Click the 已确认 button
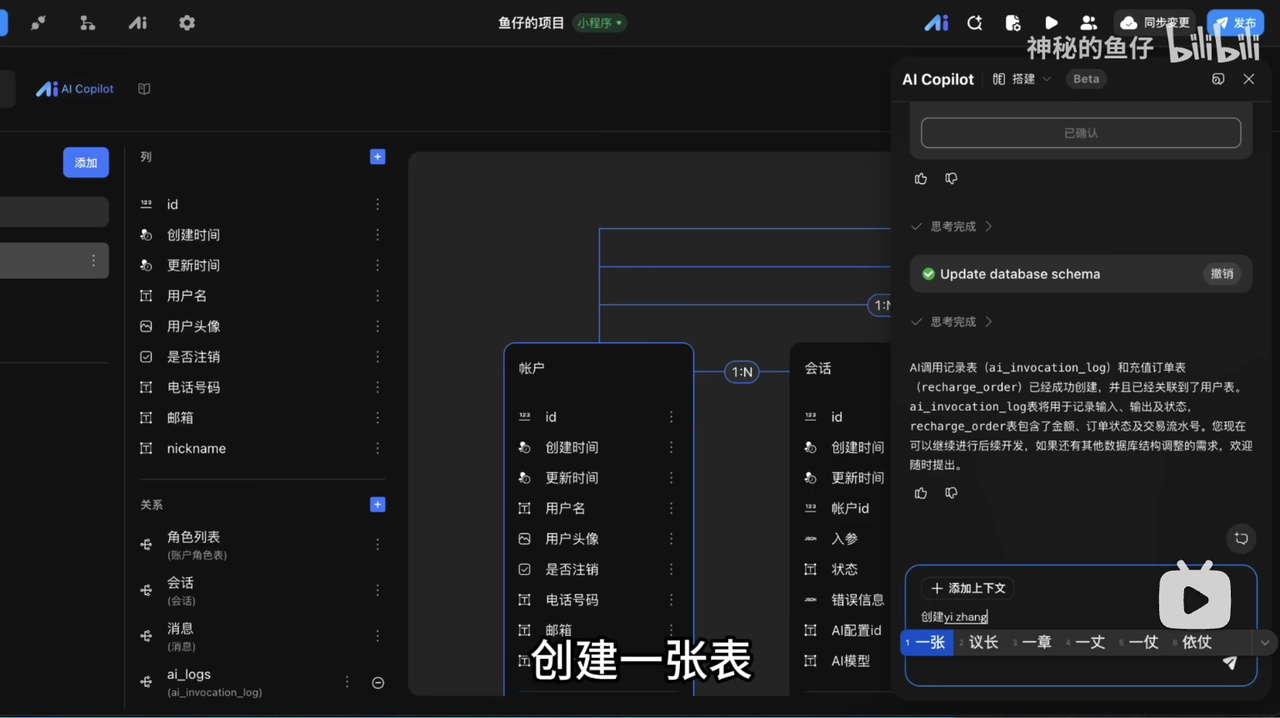The image size is (1280, 718). click(x=1081, y=133)
